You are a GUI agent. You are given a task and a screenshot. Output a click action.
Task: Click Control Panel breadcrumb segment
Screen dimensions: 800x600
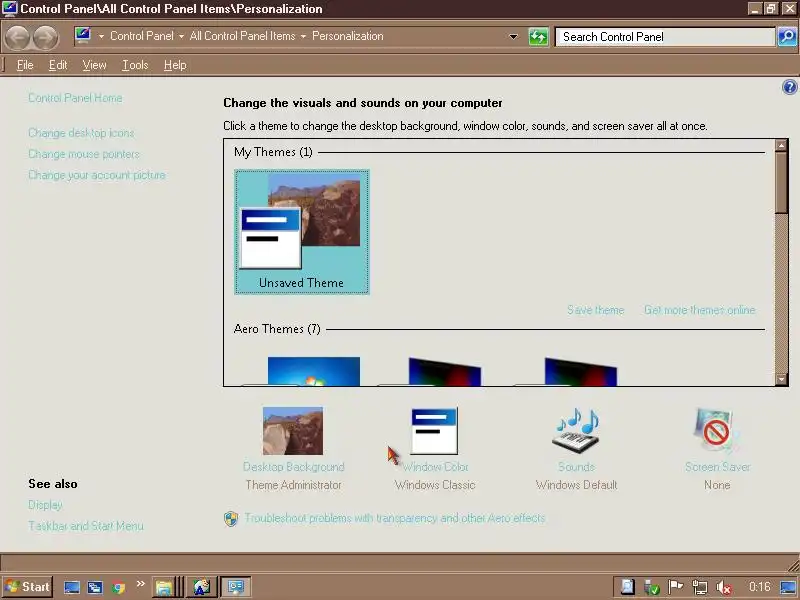point(142,36)
